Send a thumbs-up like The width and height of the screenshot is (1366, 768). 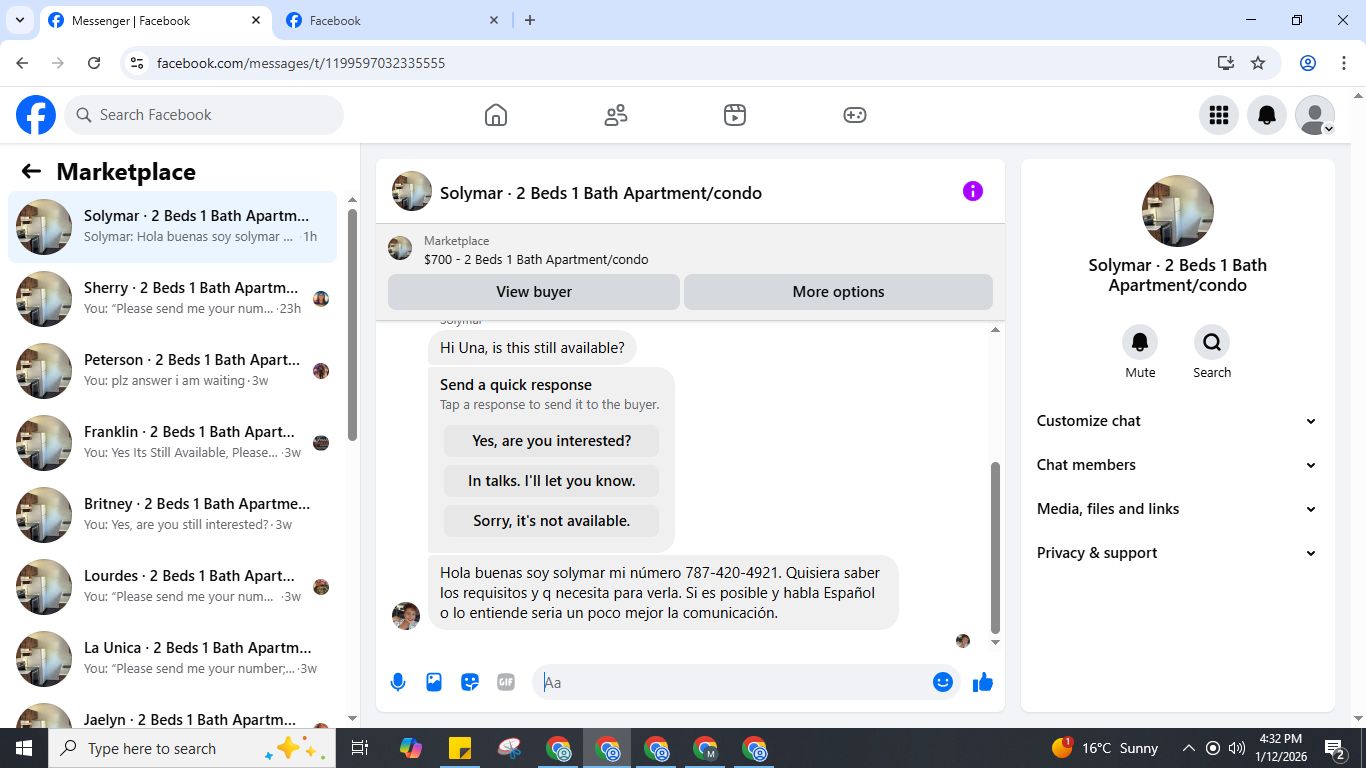point(983,682)
